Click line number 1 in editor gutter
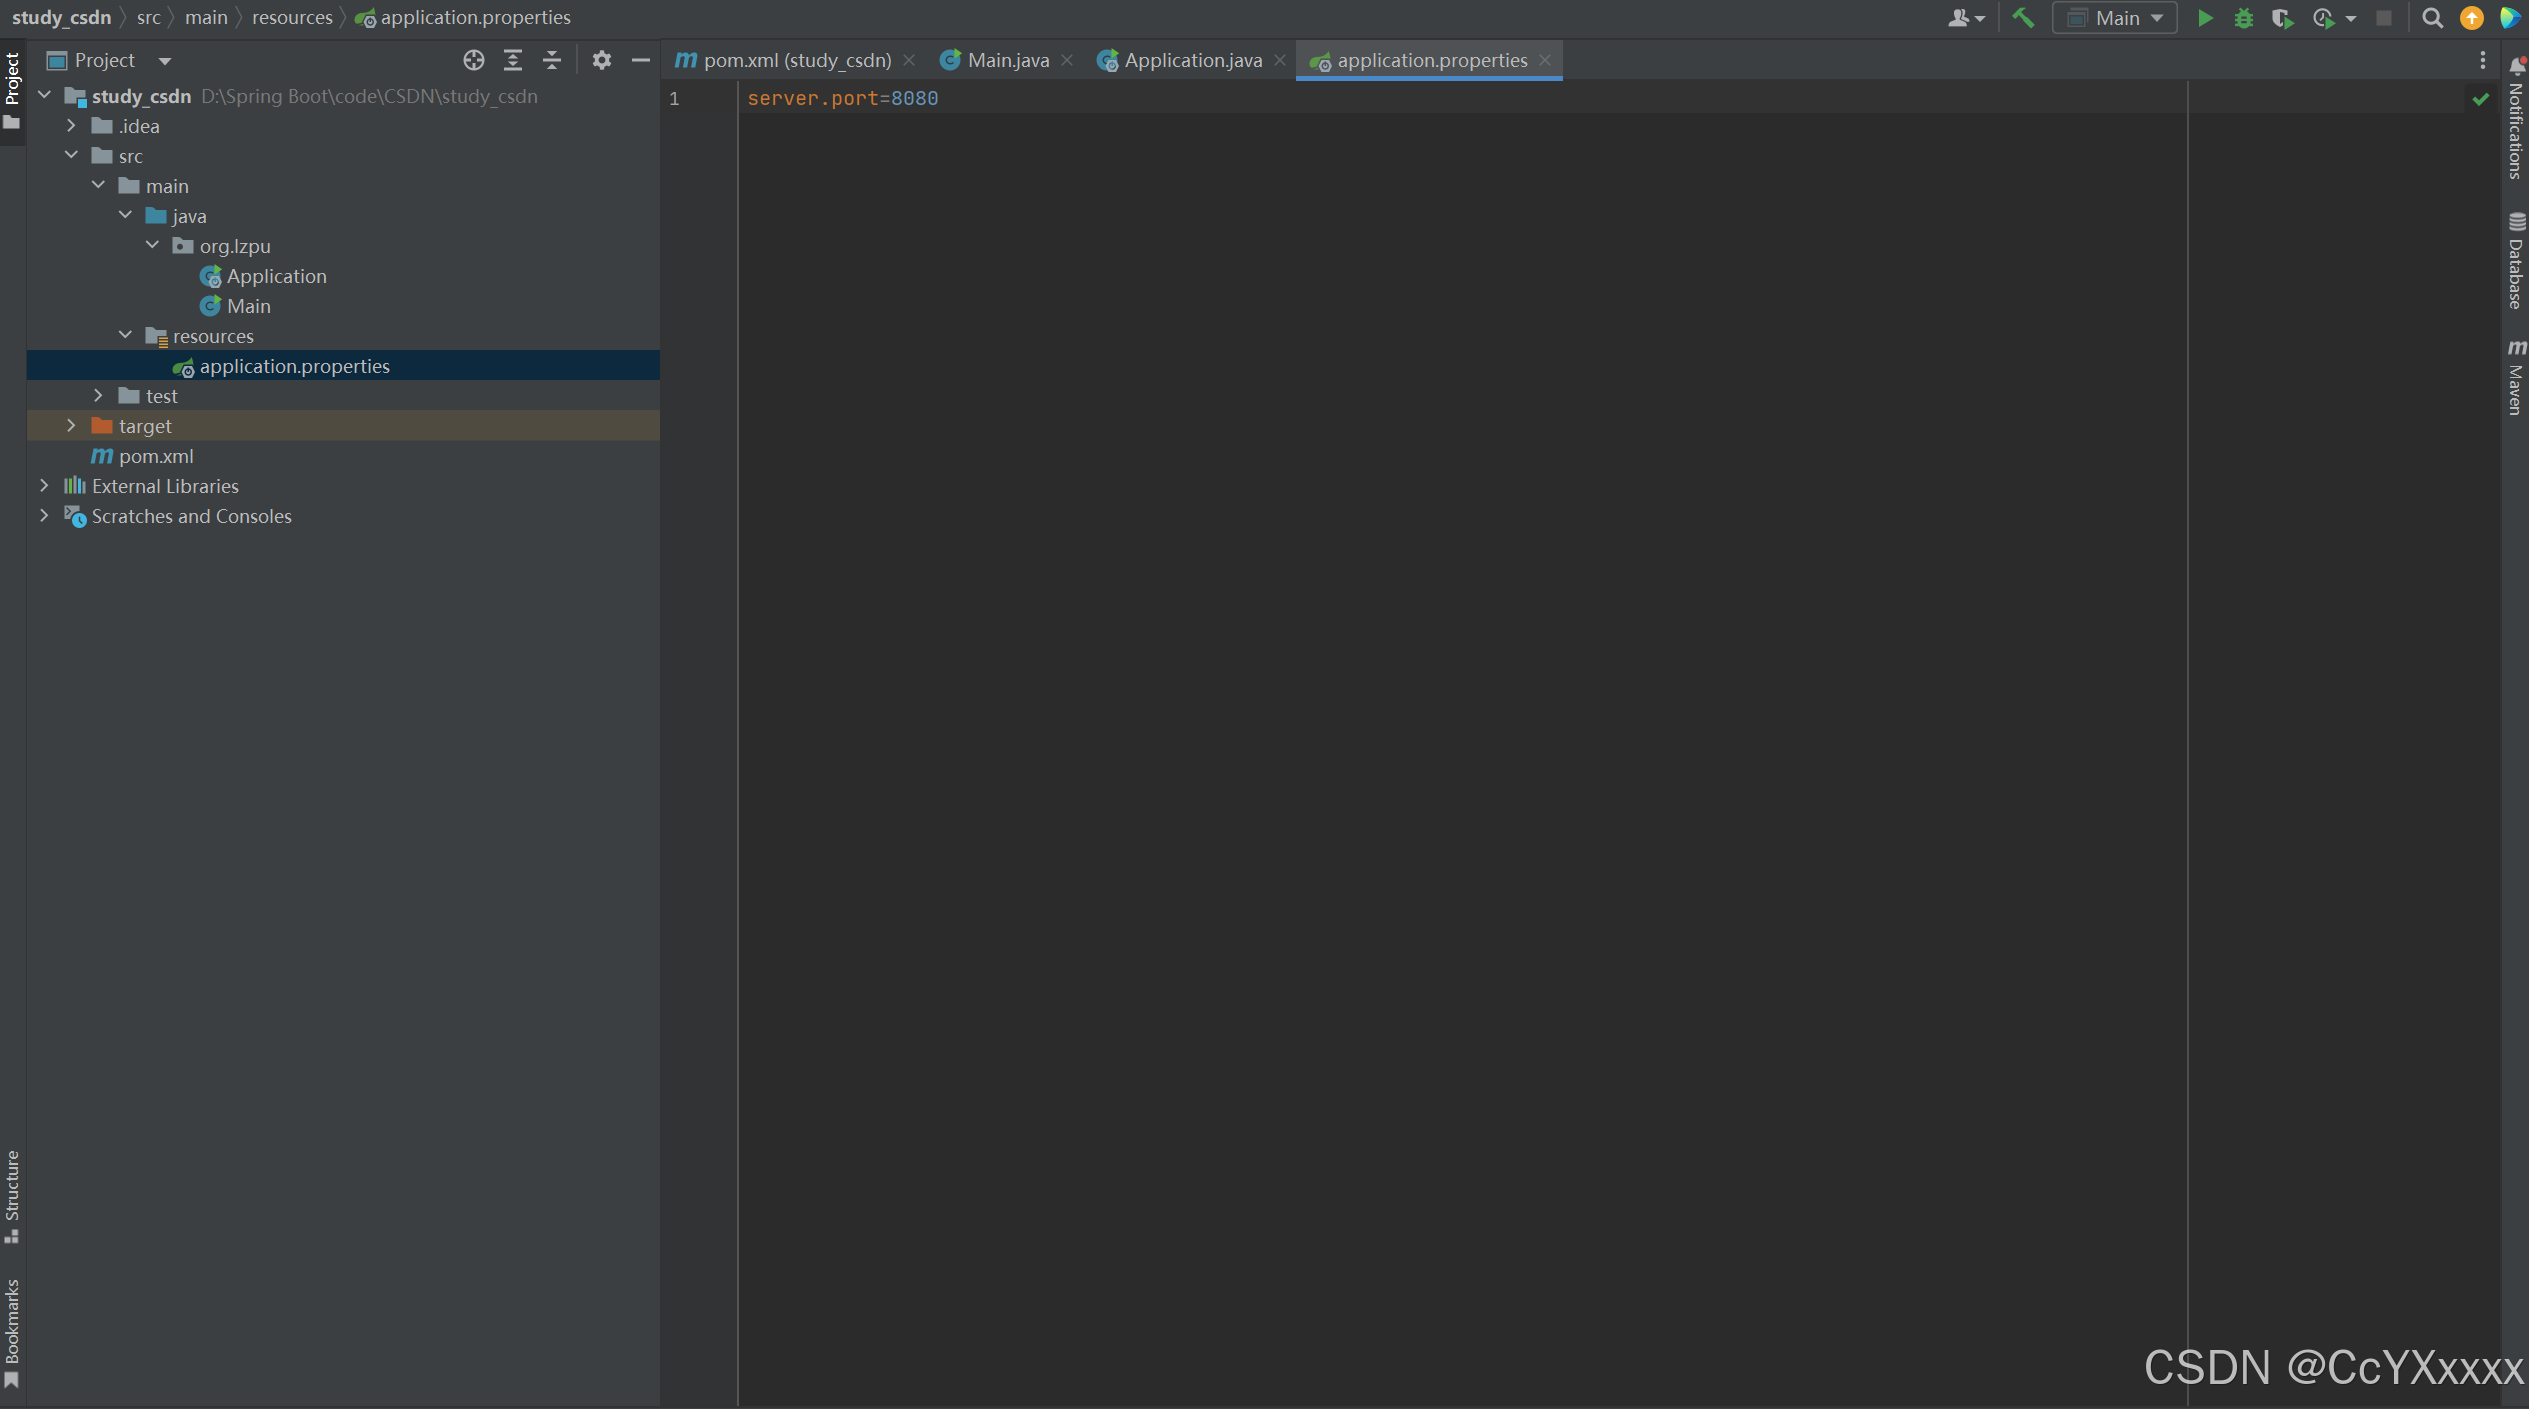Screen dimensions: 2529x1409 click(x=675, y=98)
